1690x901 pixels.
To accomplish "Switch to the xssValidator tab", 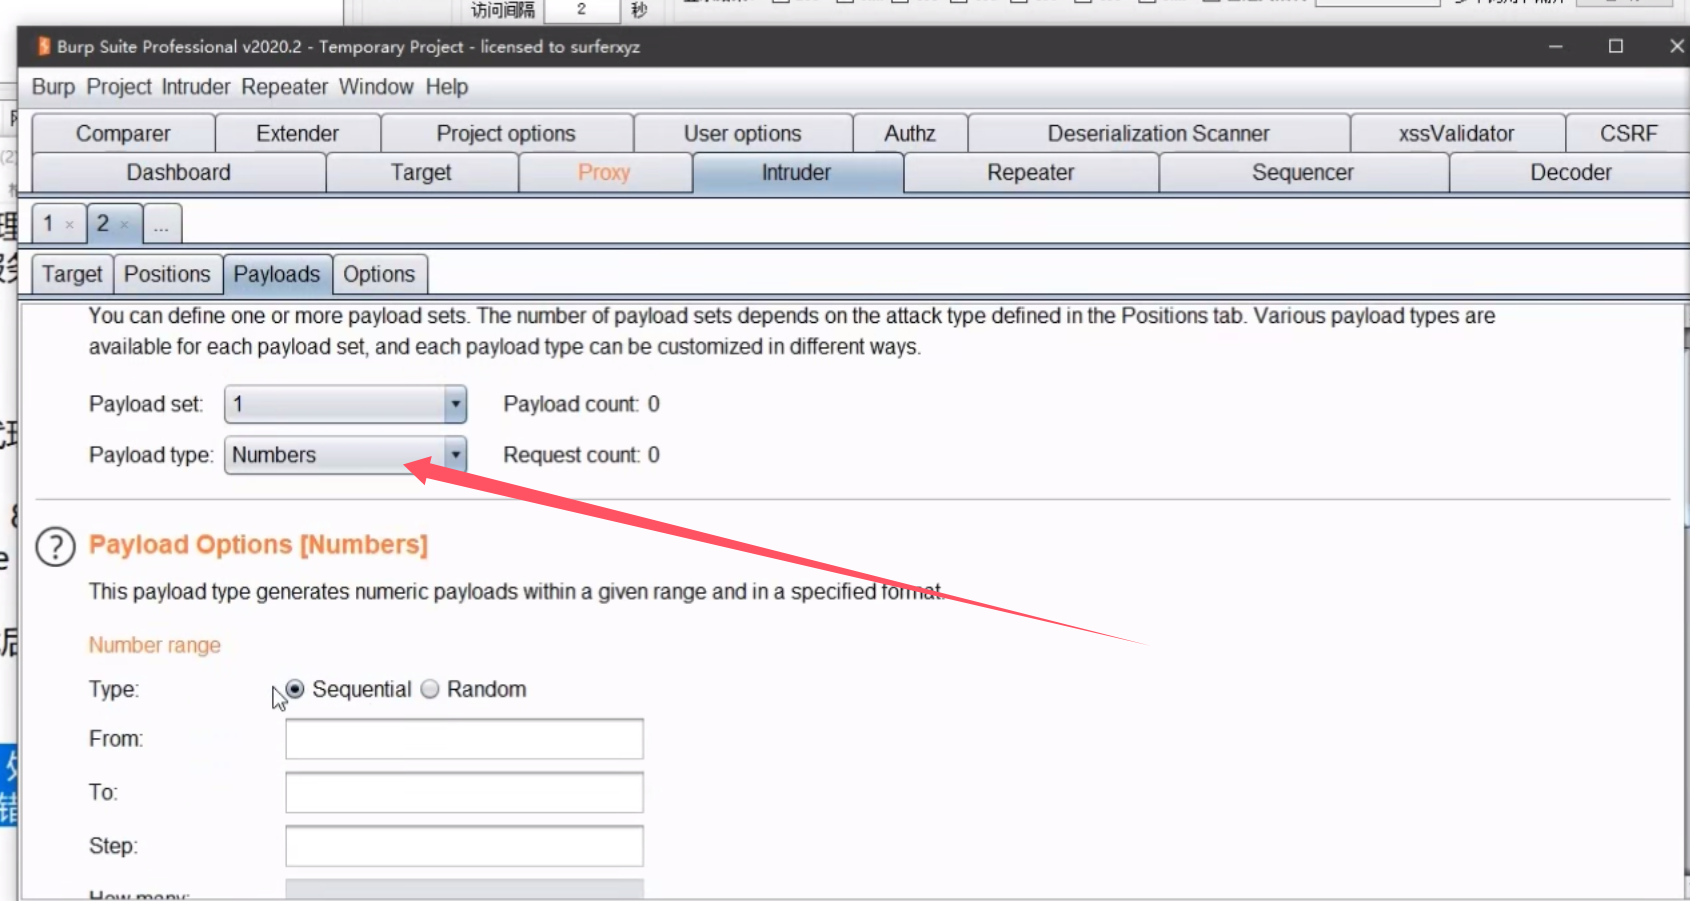I will 1456,133.
